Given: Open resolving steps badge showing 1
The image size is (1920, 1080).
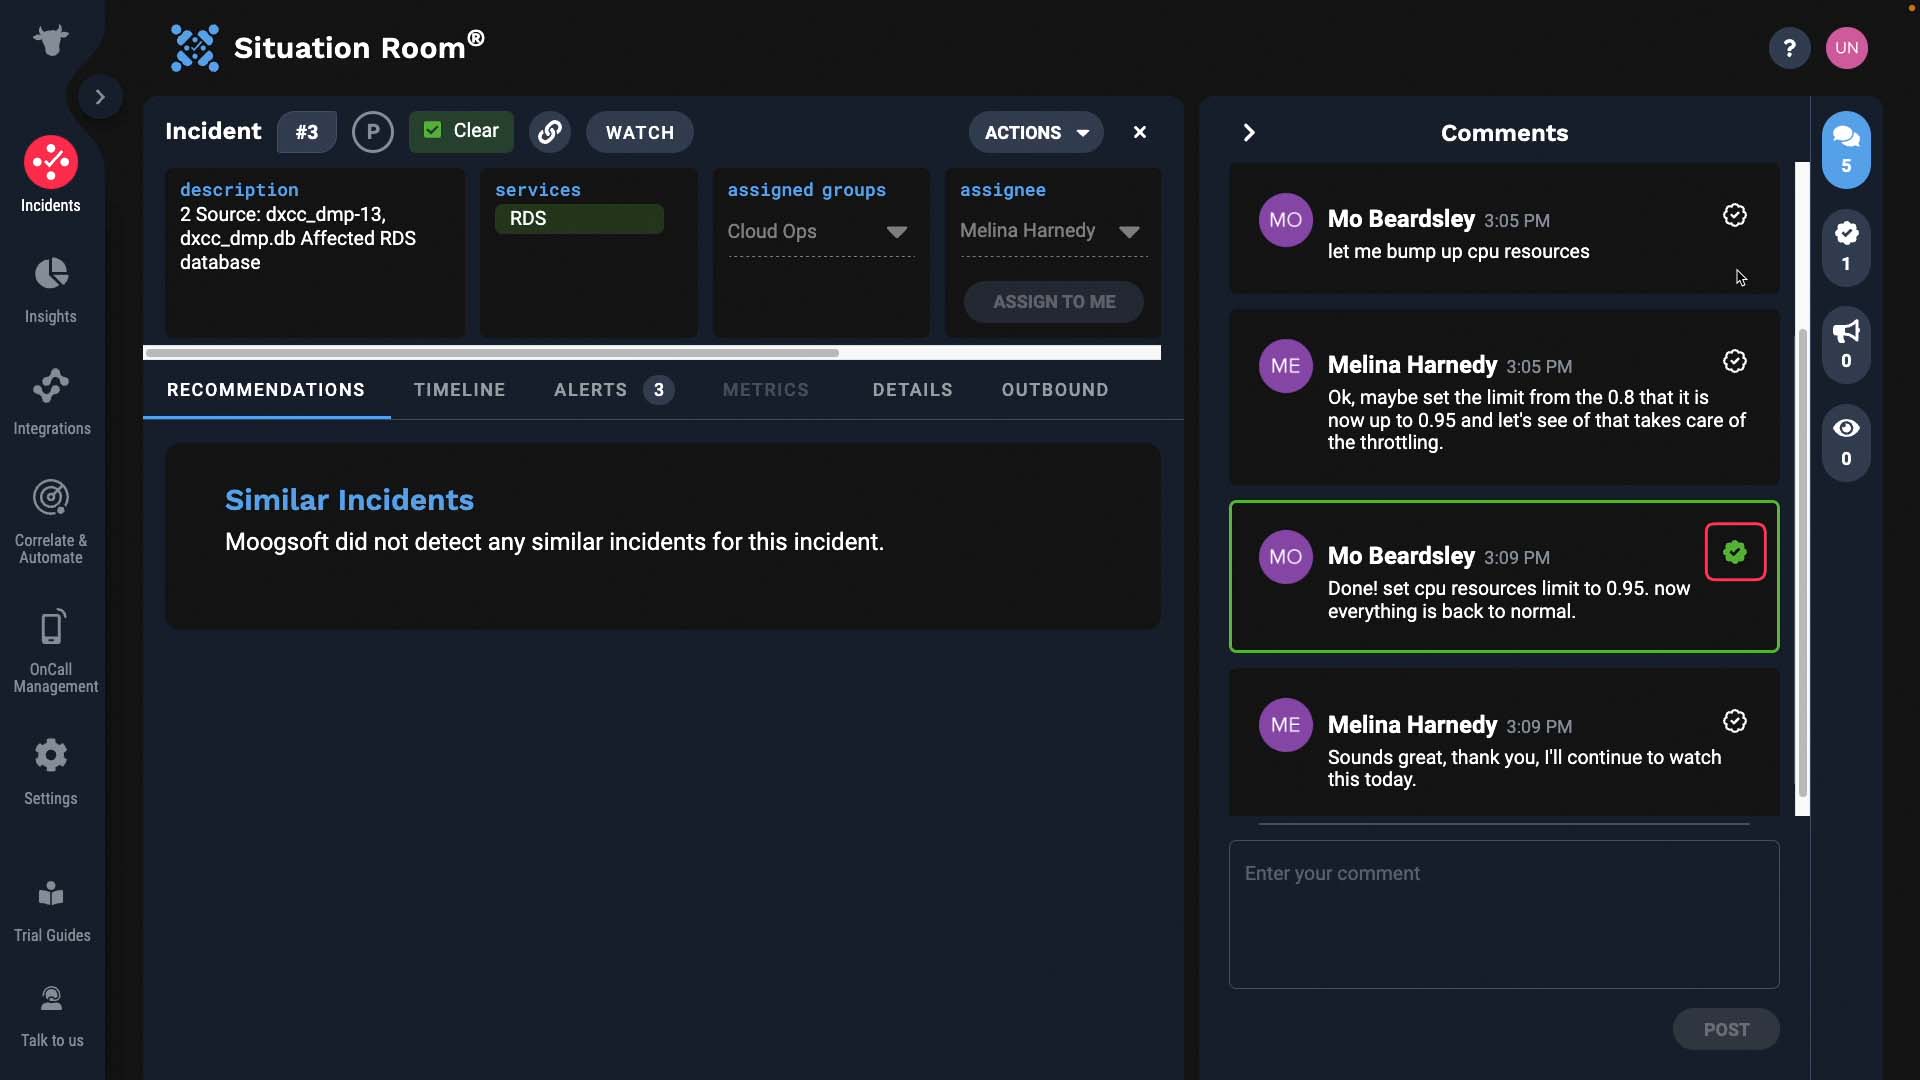Looking at the screenshot, I should 1846,247.
